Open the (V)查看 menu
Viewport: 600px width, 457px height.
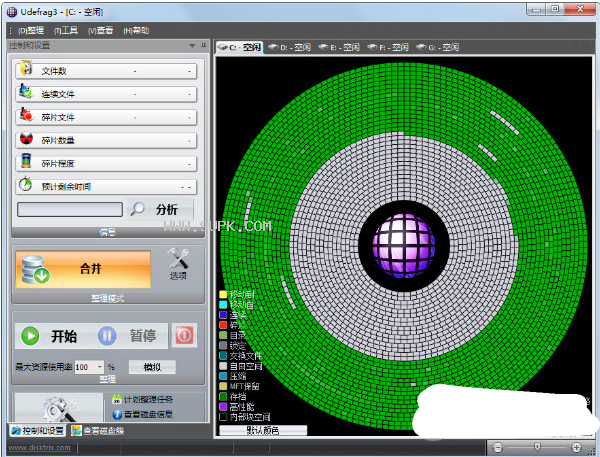100,31
